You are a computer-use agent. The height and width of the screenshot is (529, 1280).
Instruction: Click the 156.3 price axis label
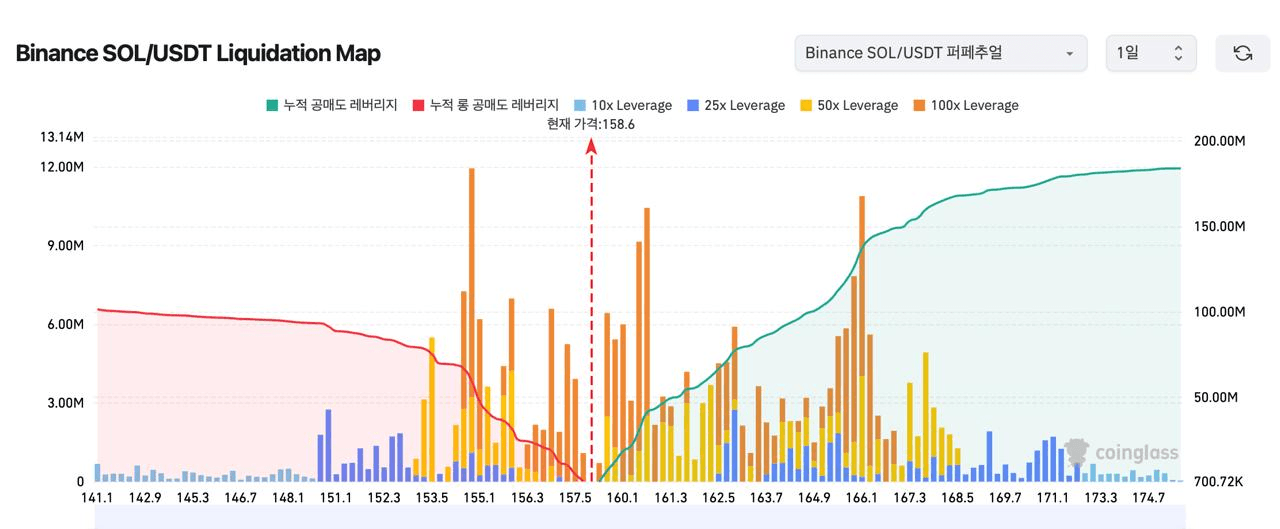[x=527, y=498]
